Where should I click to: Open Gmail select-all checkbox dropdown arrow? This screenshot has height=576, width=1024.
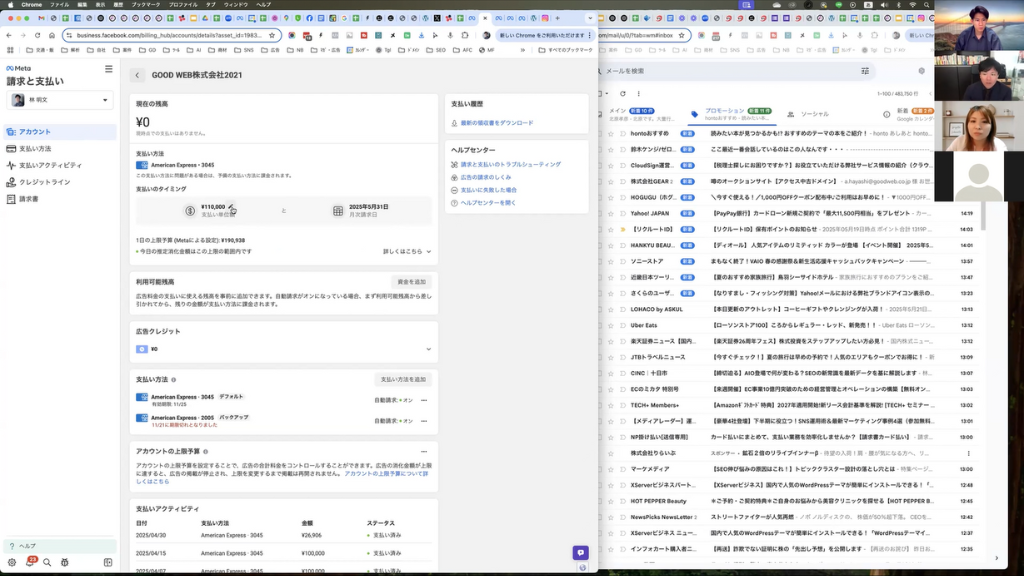[607, 93]
